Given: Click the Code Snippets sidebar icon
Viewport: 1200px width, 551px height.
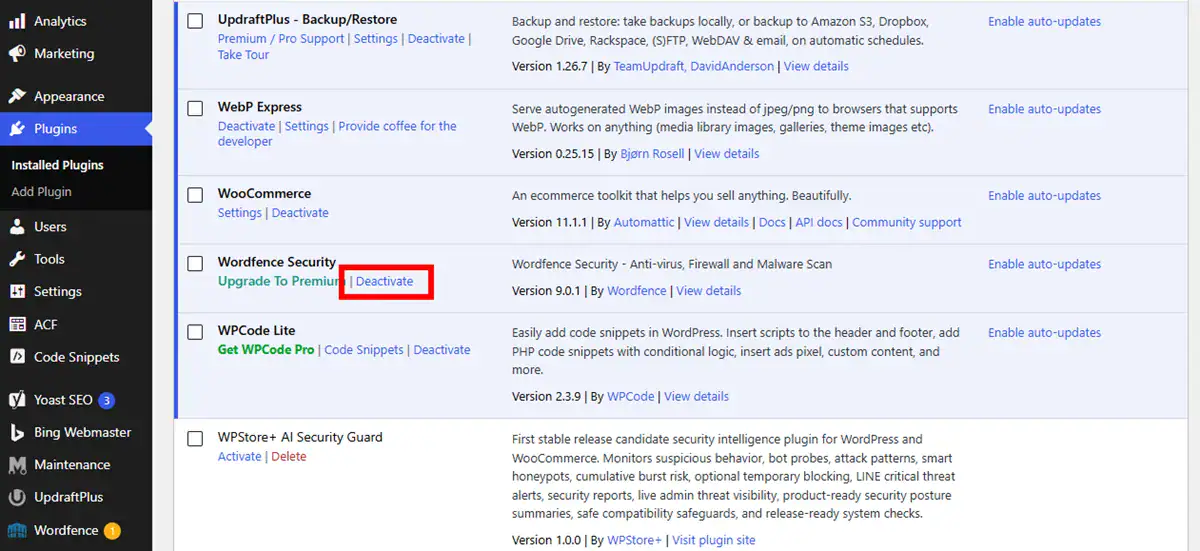Looking at the screenshot, I should click(17, 357).
